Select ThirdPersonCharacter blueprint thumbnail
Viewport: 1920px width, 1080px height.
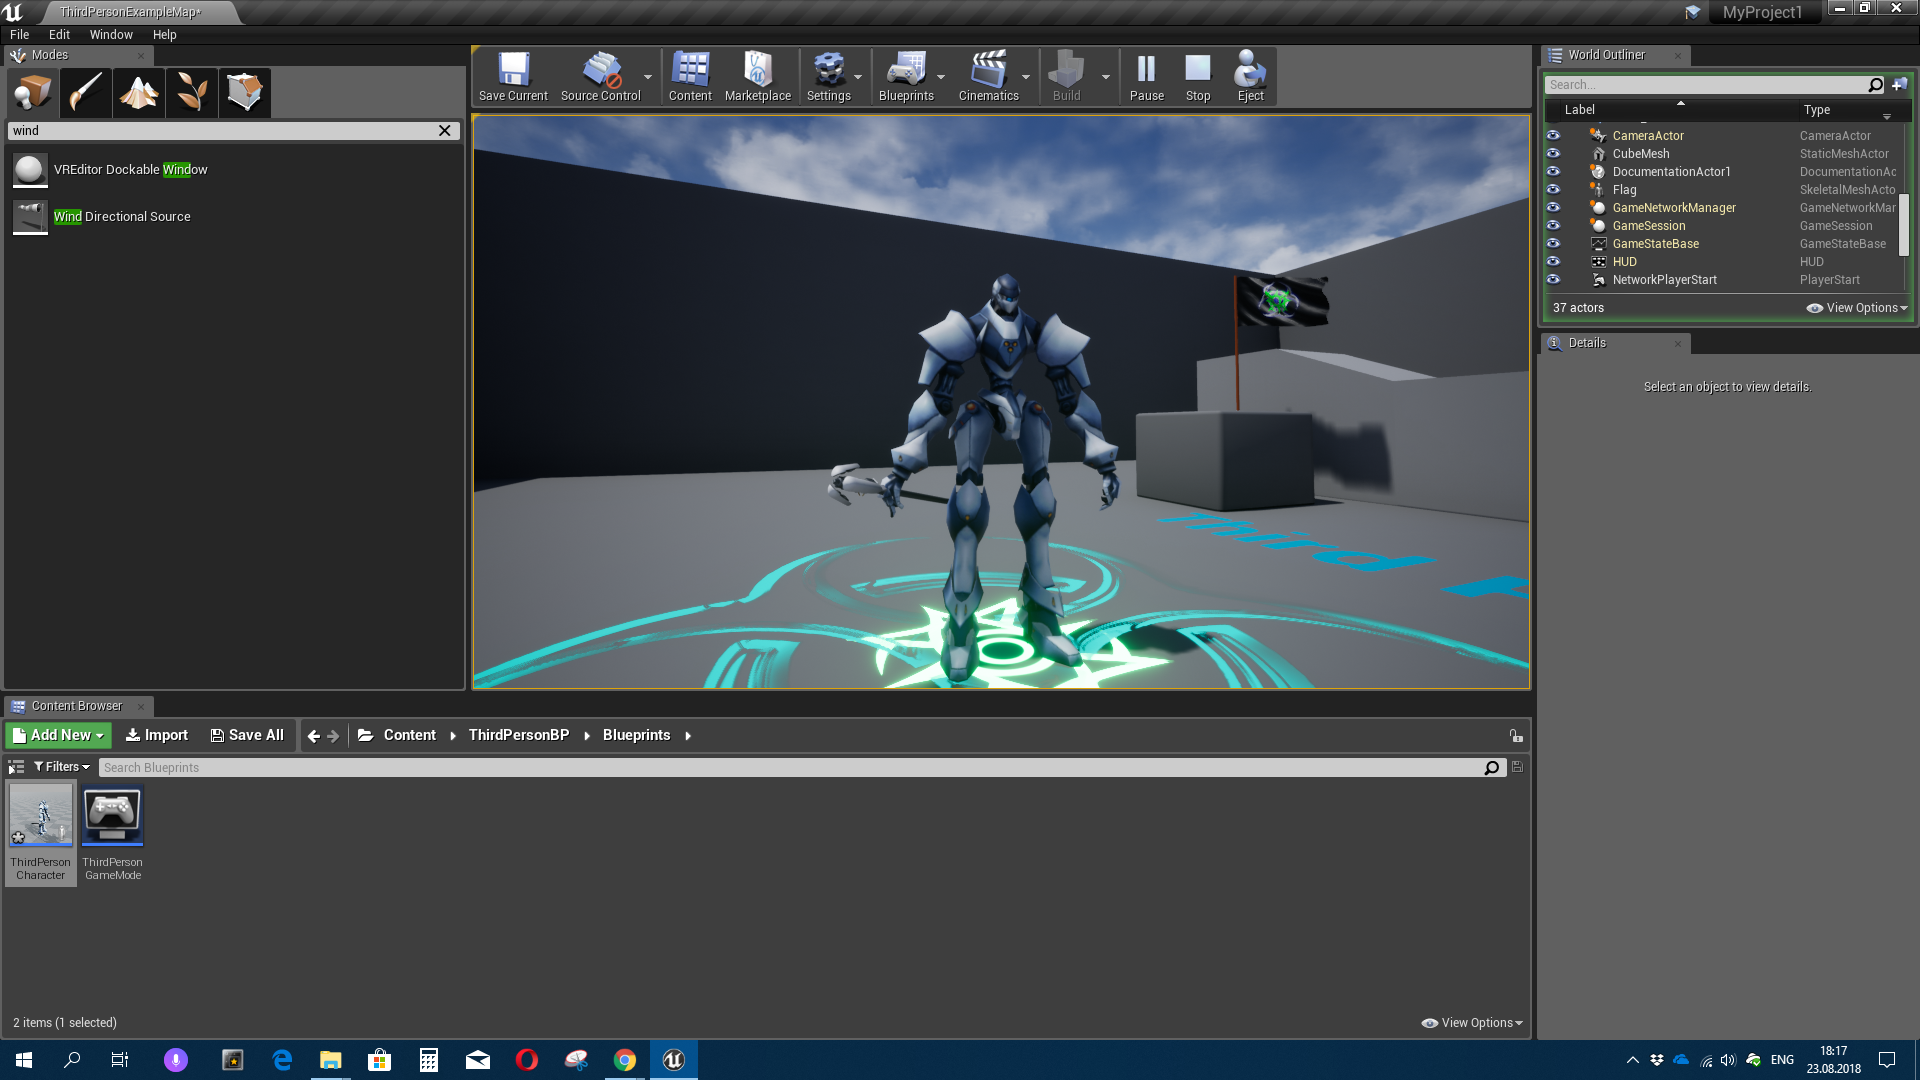(x=41, y=834)
